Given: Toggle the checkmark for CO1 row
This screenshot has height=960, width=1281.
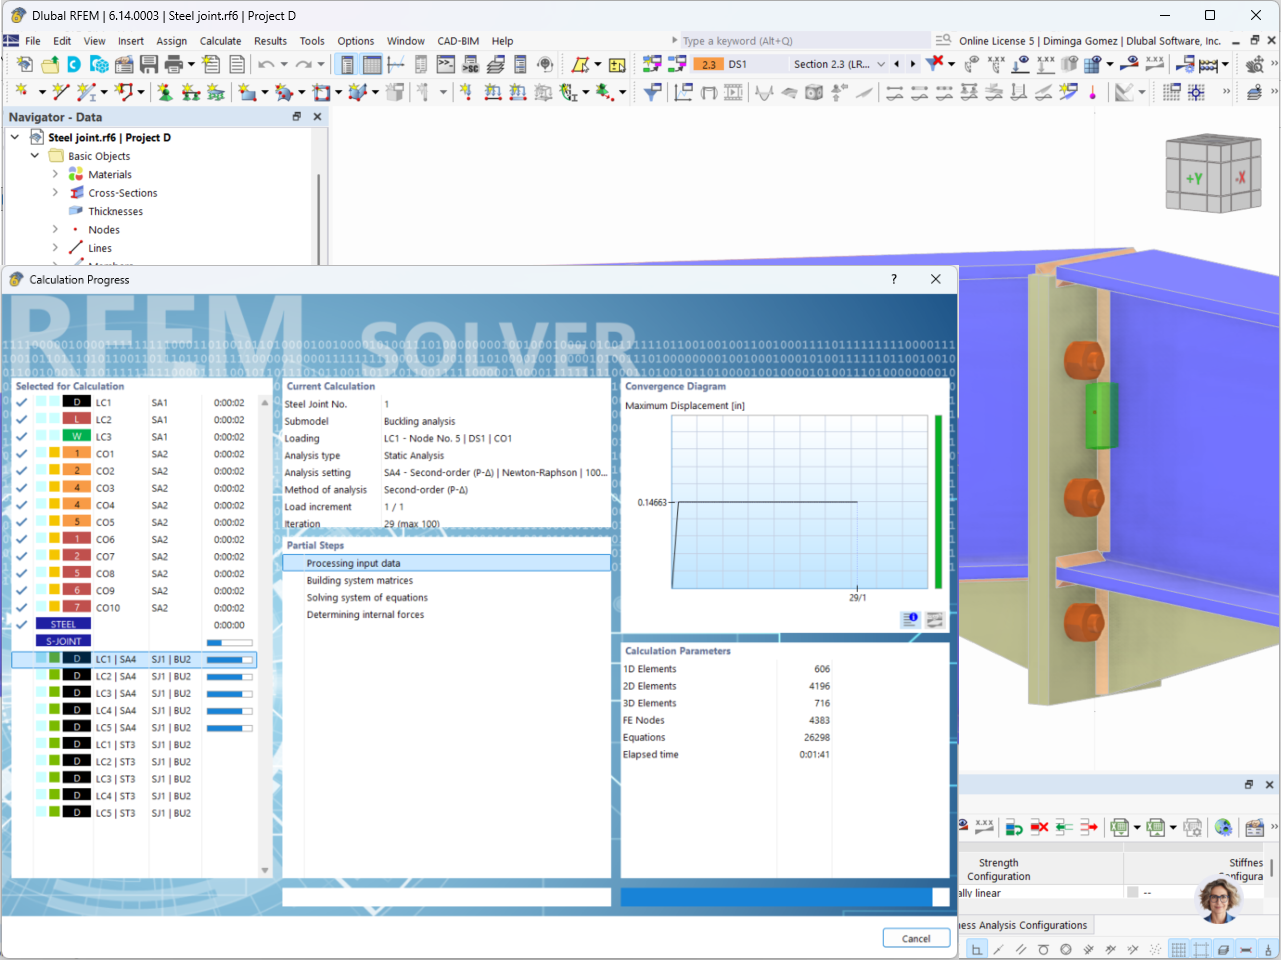Looking at the screenshot, I should tap(21, 454).
